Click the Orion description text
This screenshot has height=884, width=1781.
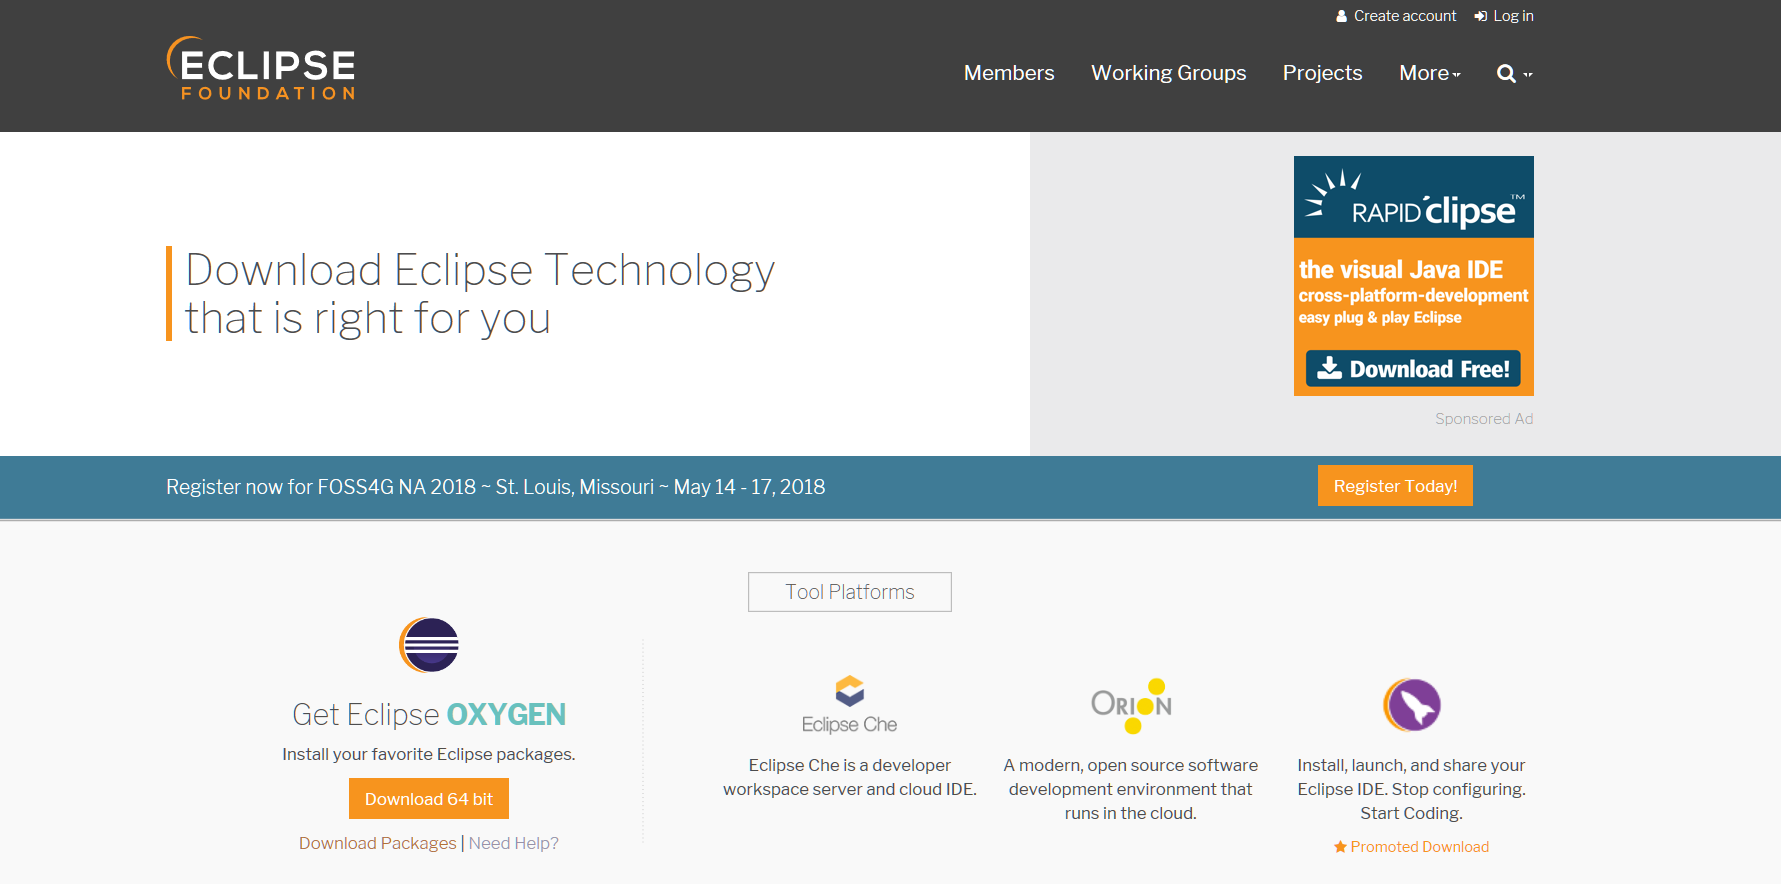pyautogui.click(x=1131, y=789)
